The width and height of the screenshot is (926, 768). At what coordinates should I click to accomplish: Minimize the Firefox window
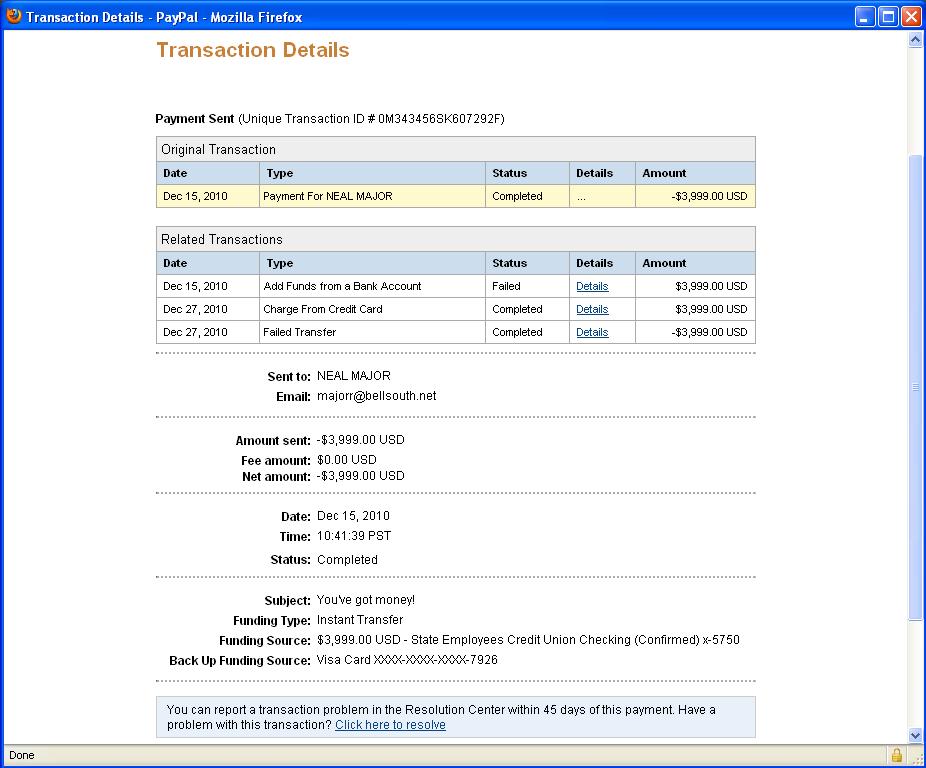(864, 17)
